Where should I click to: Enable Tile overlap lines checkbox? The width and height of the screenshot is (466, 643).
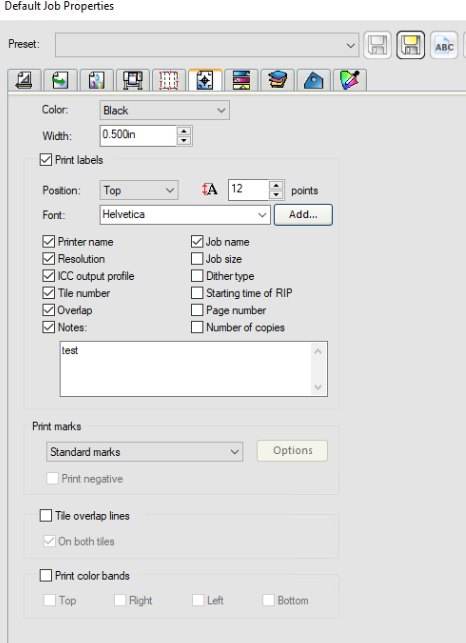pos(46,515)
